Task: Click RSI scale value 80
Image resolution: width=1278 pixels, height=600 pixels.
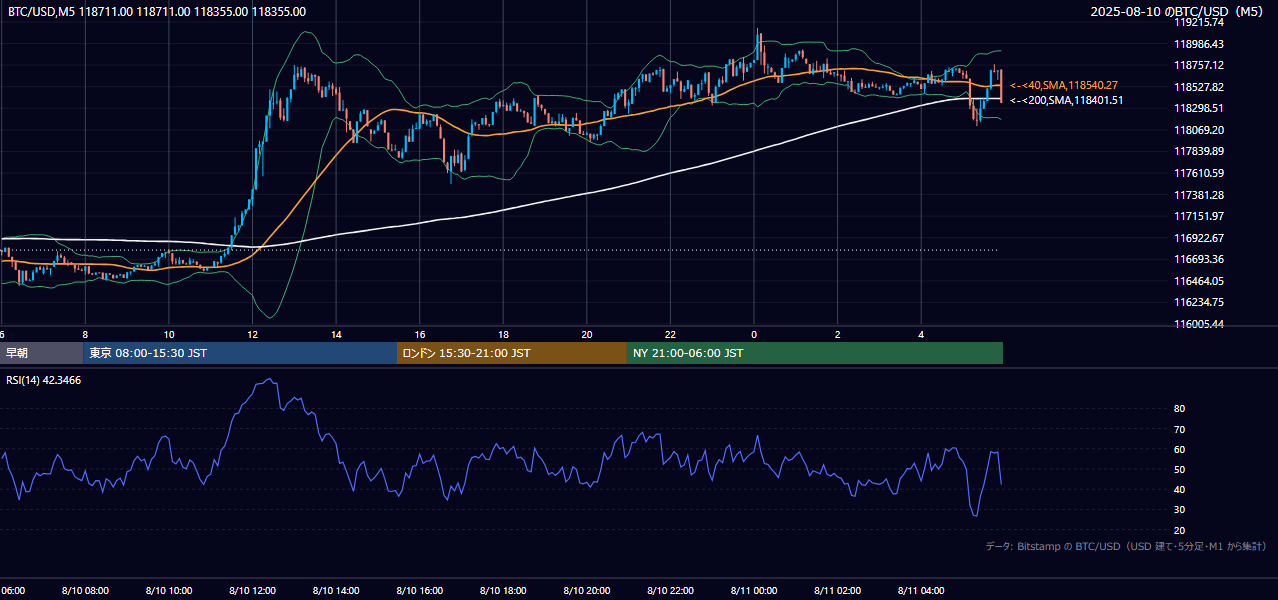Action: [1180, 409]
